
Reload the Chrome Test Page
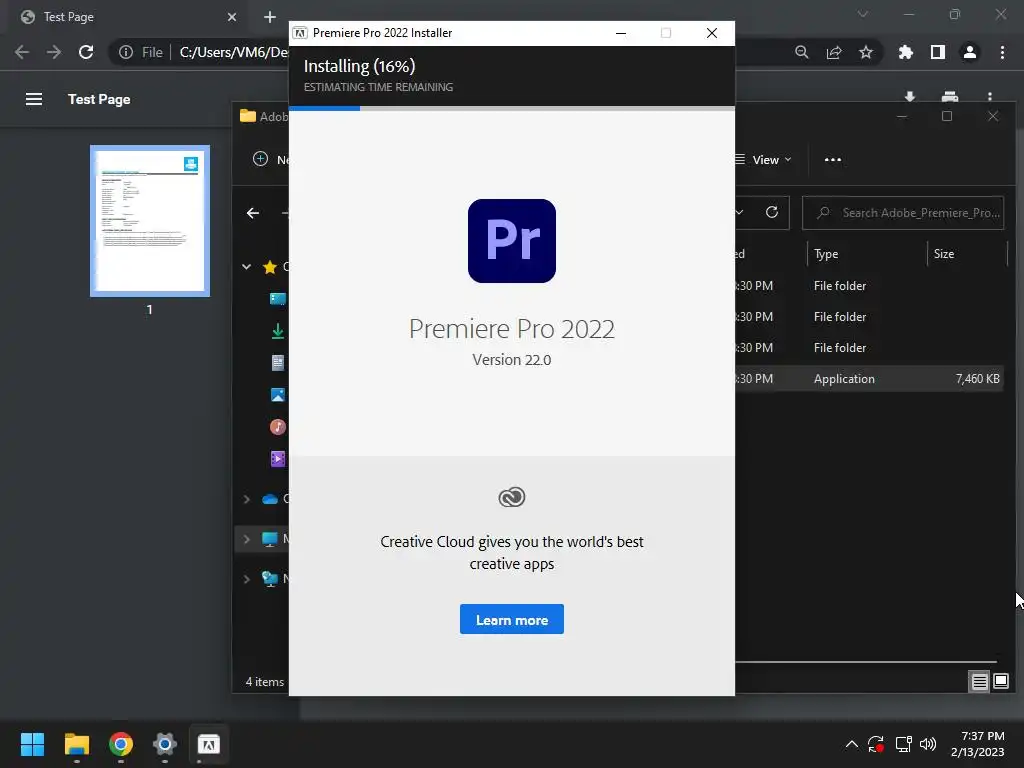86,52
